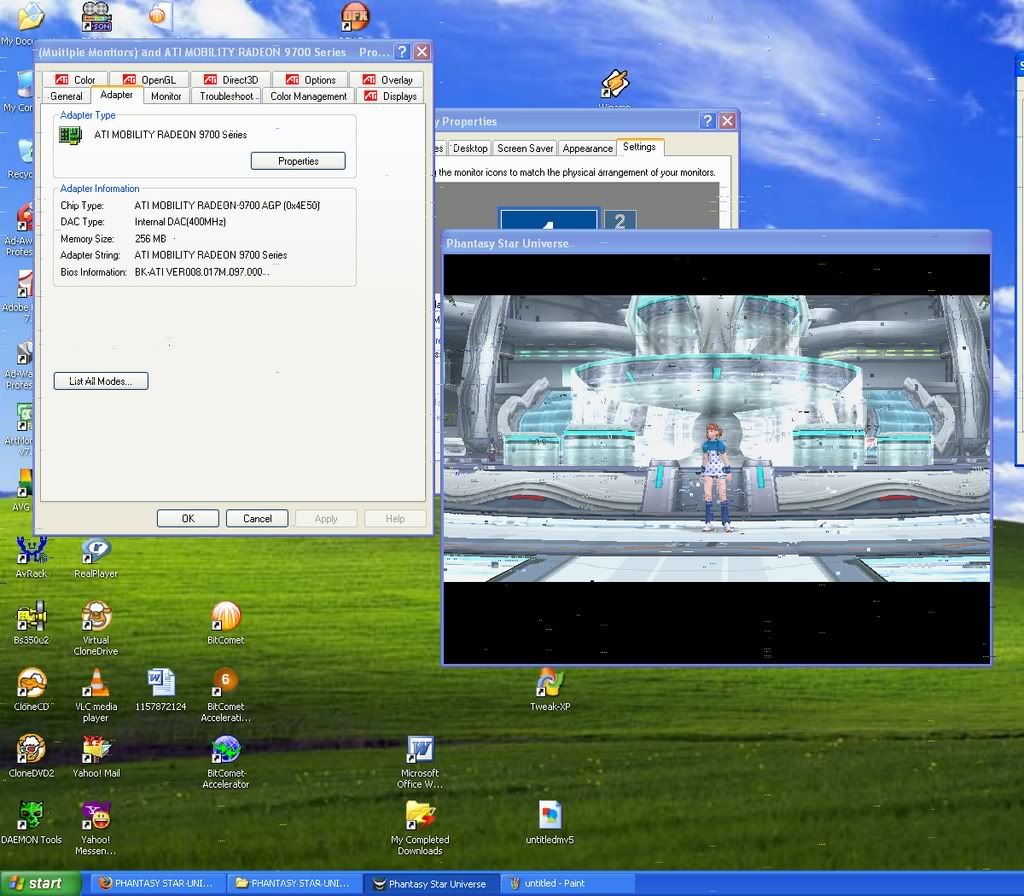Open CloneCD desktop icon
Viewport: 1024px width, 896px height.
point(31,690)
